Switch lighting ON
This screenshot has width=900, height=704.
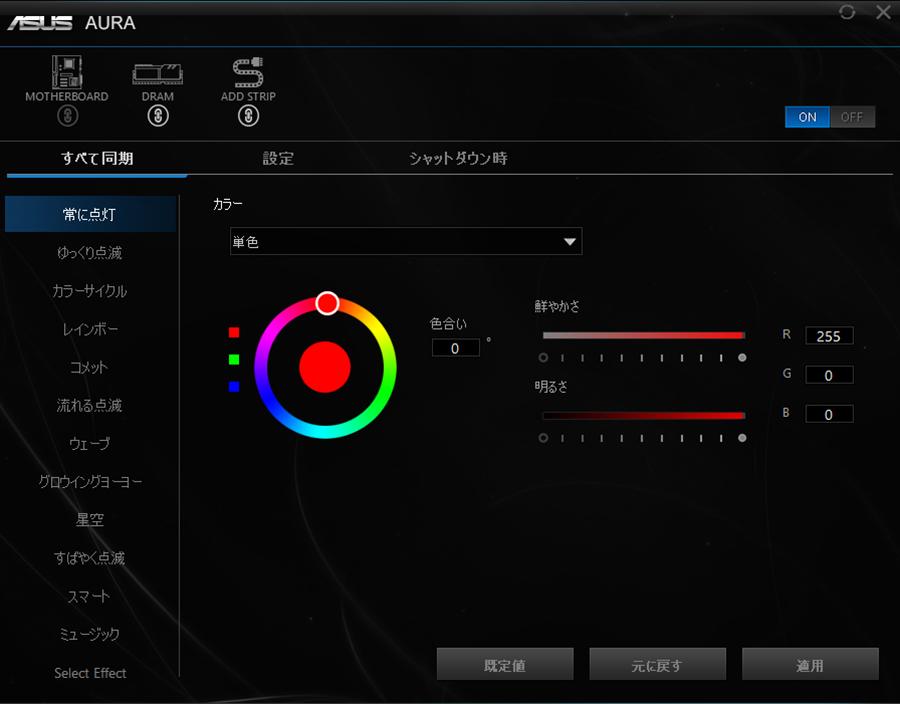807,117
